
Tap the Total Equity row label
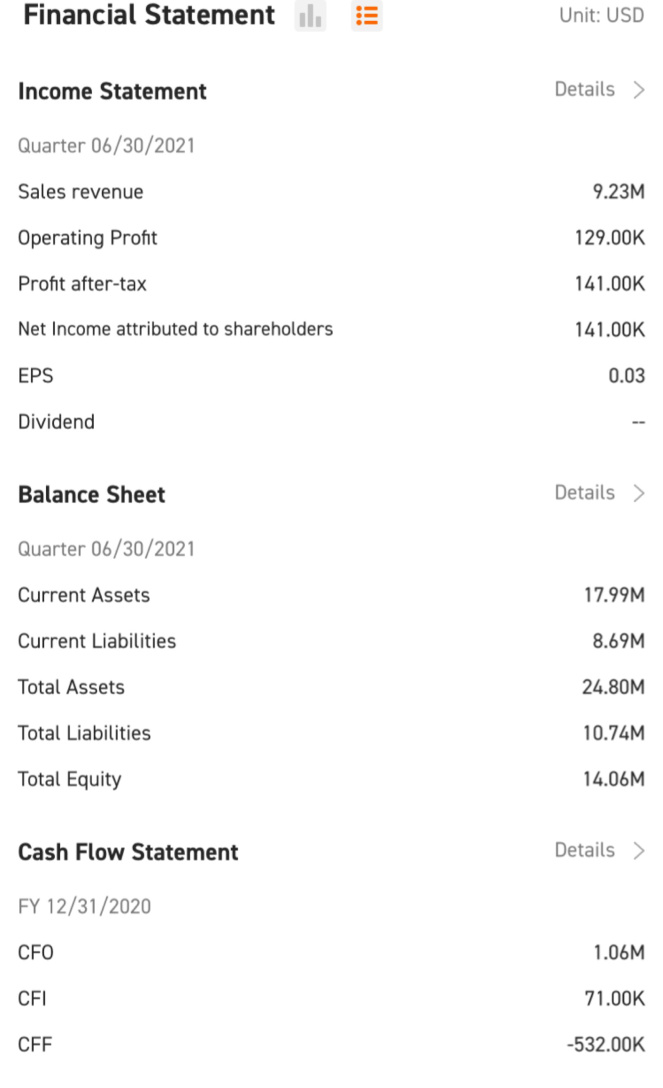(69, 779)
